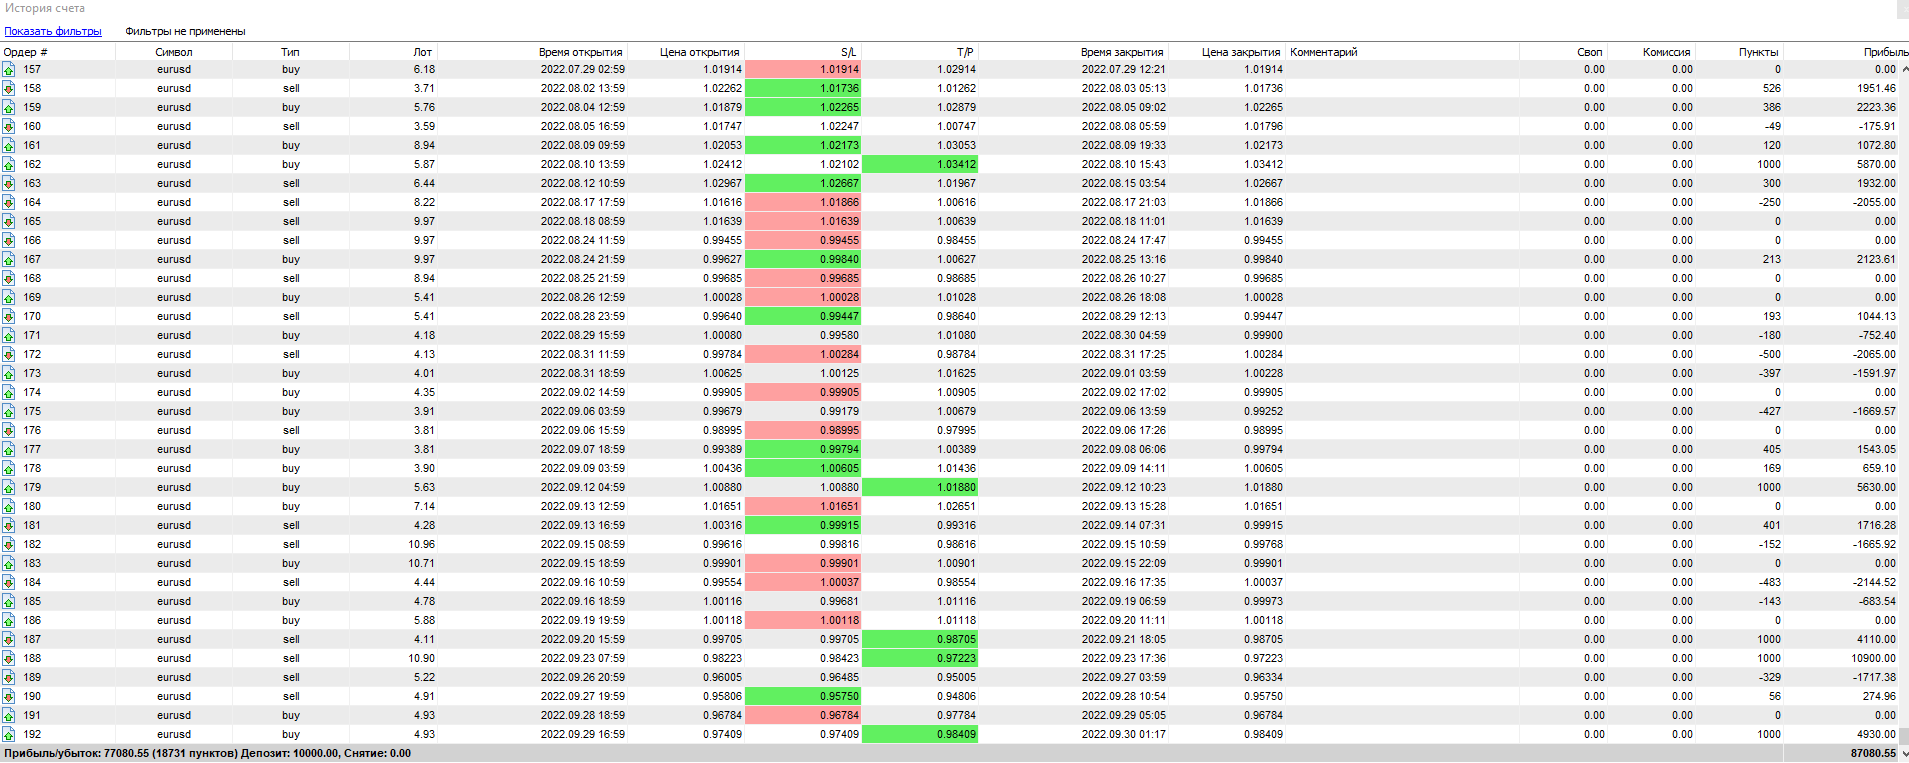Click the red S/L cell 1.00284
The width and height of the screenshot is (1909, 763).
click(802, 355)
